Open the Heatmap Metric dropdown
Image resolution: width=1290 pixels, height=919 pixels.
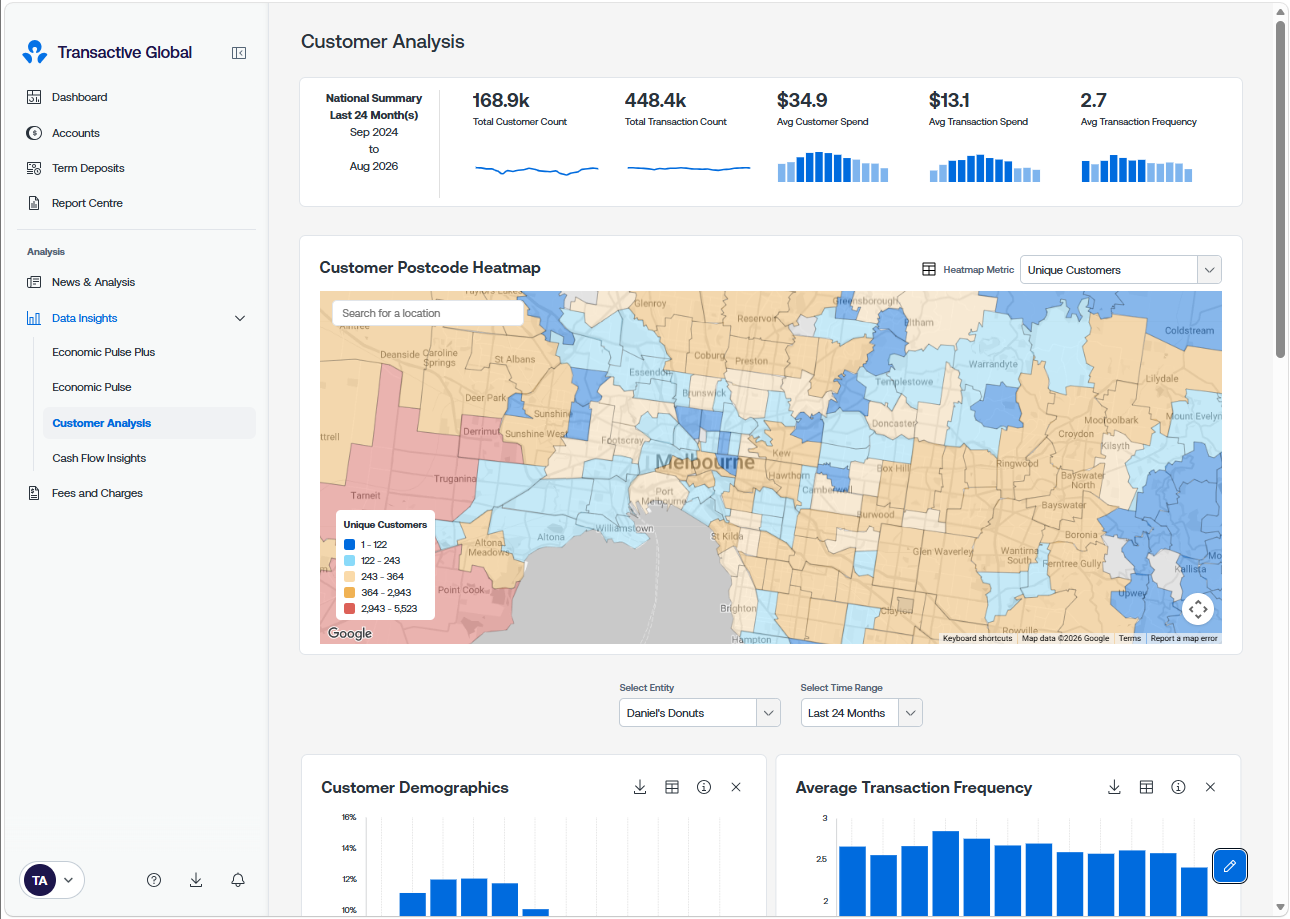pos(1121,270)
